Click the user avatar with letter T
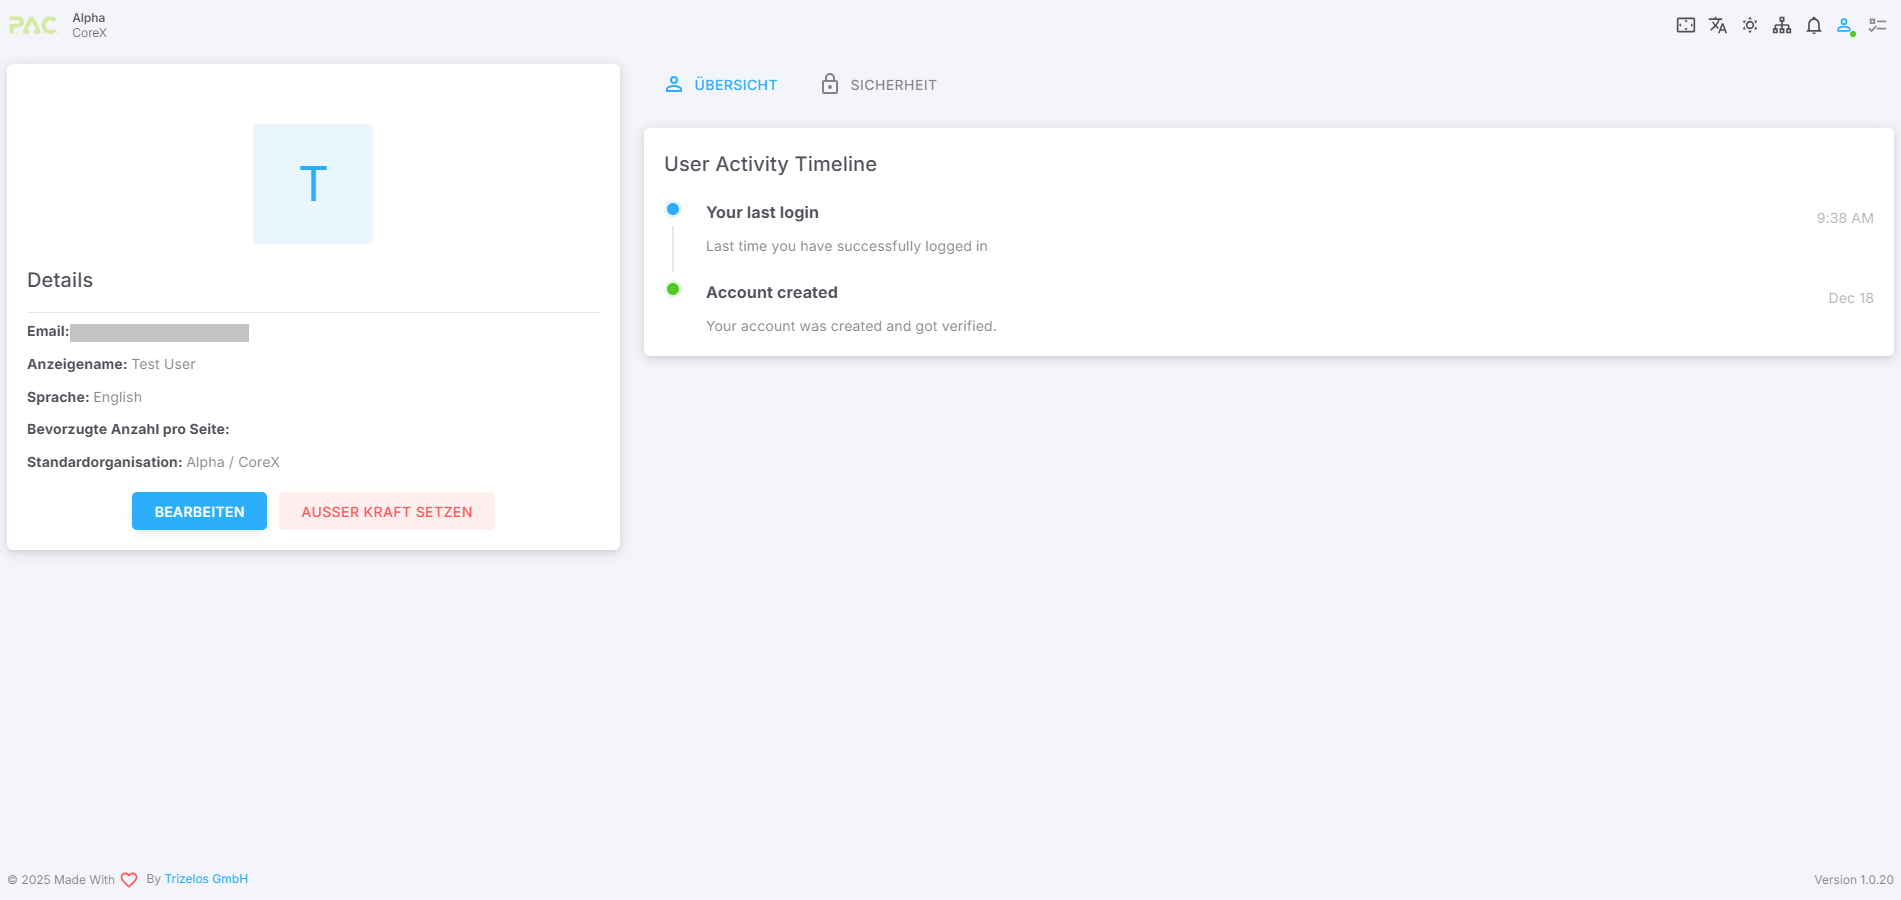 coord(313,184)
